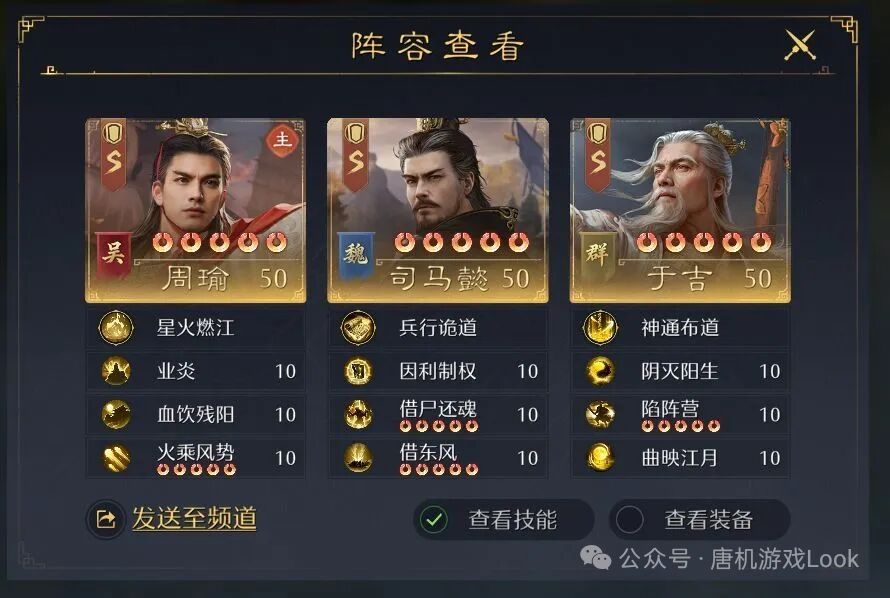This screenshot has width=890, height=598.
Task: Open 周瑜 general portrait card
Action: (x=195, y=210)
